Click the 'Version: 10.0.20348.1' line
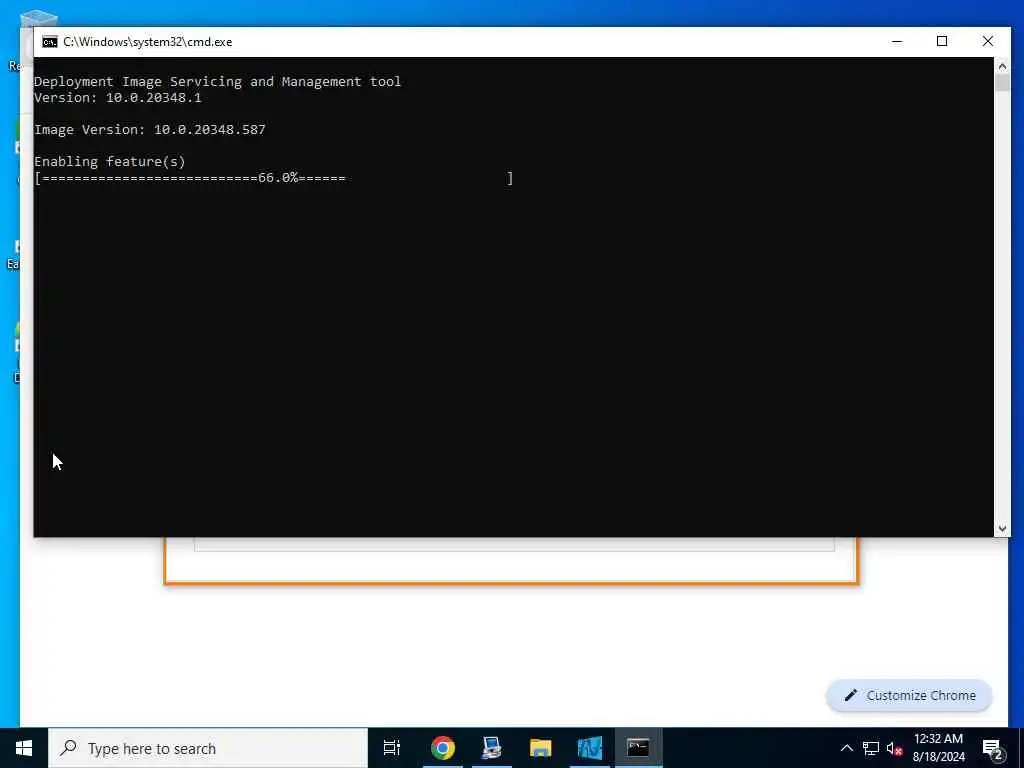Image resolution: width=1024 pixels, height=768 pixels. click(x=118, y=97)
